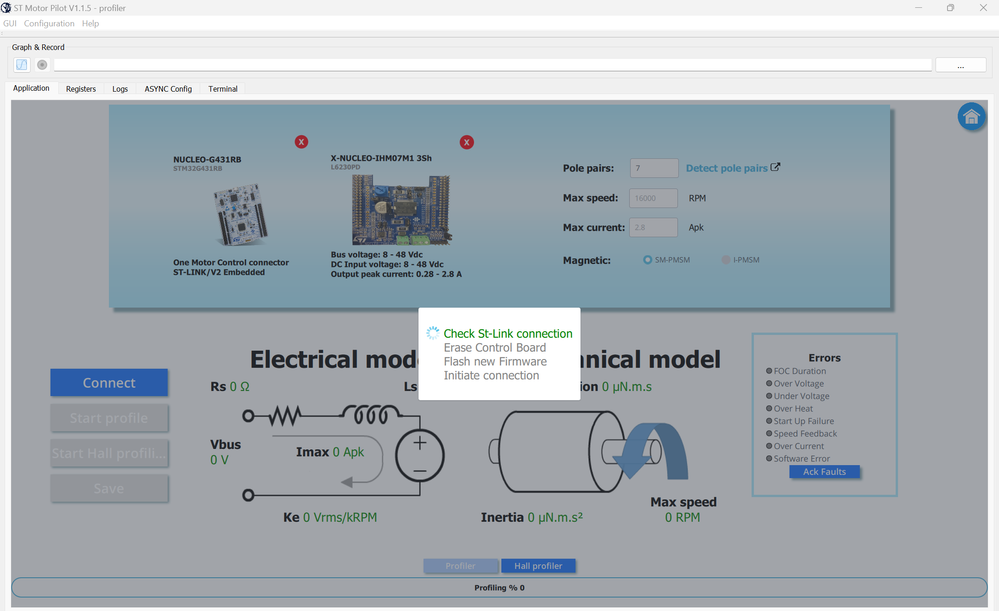
Task: Click the Speed Feedback error indicator
Action: tap(769, 433)
